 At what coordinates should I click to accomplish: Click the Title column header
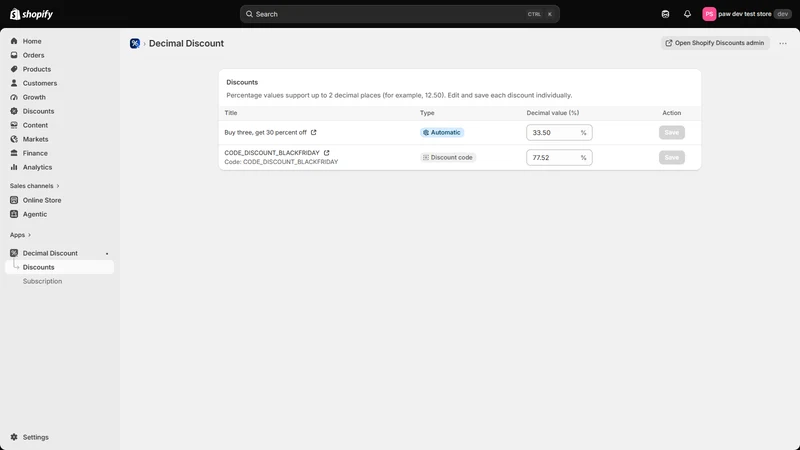(x=231, y=113)
